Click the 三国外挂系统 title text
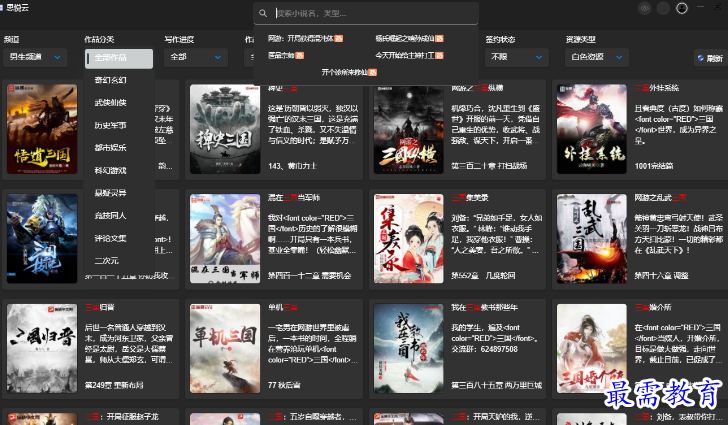The height and width of the screenshot is (425, 728). [656, 88]
